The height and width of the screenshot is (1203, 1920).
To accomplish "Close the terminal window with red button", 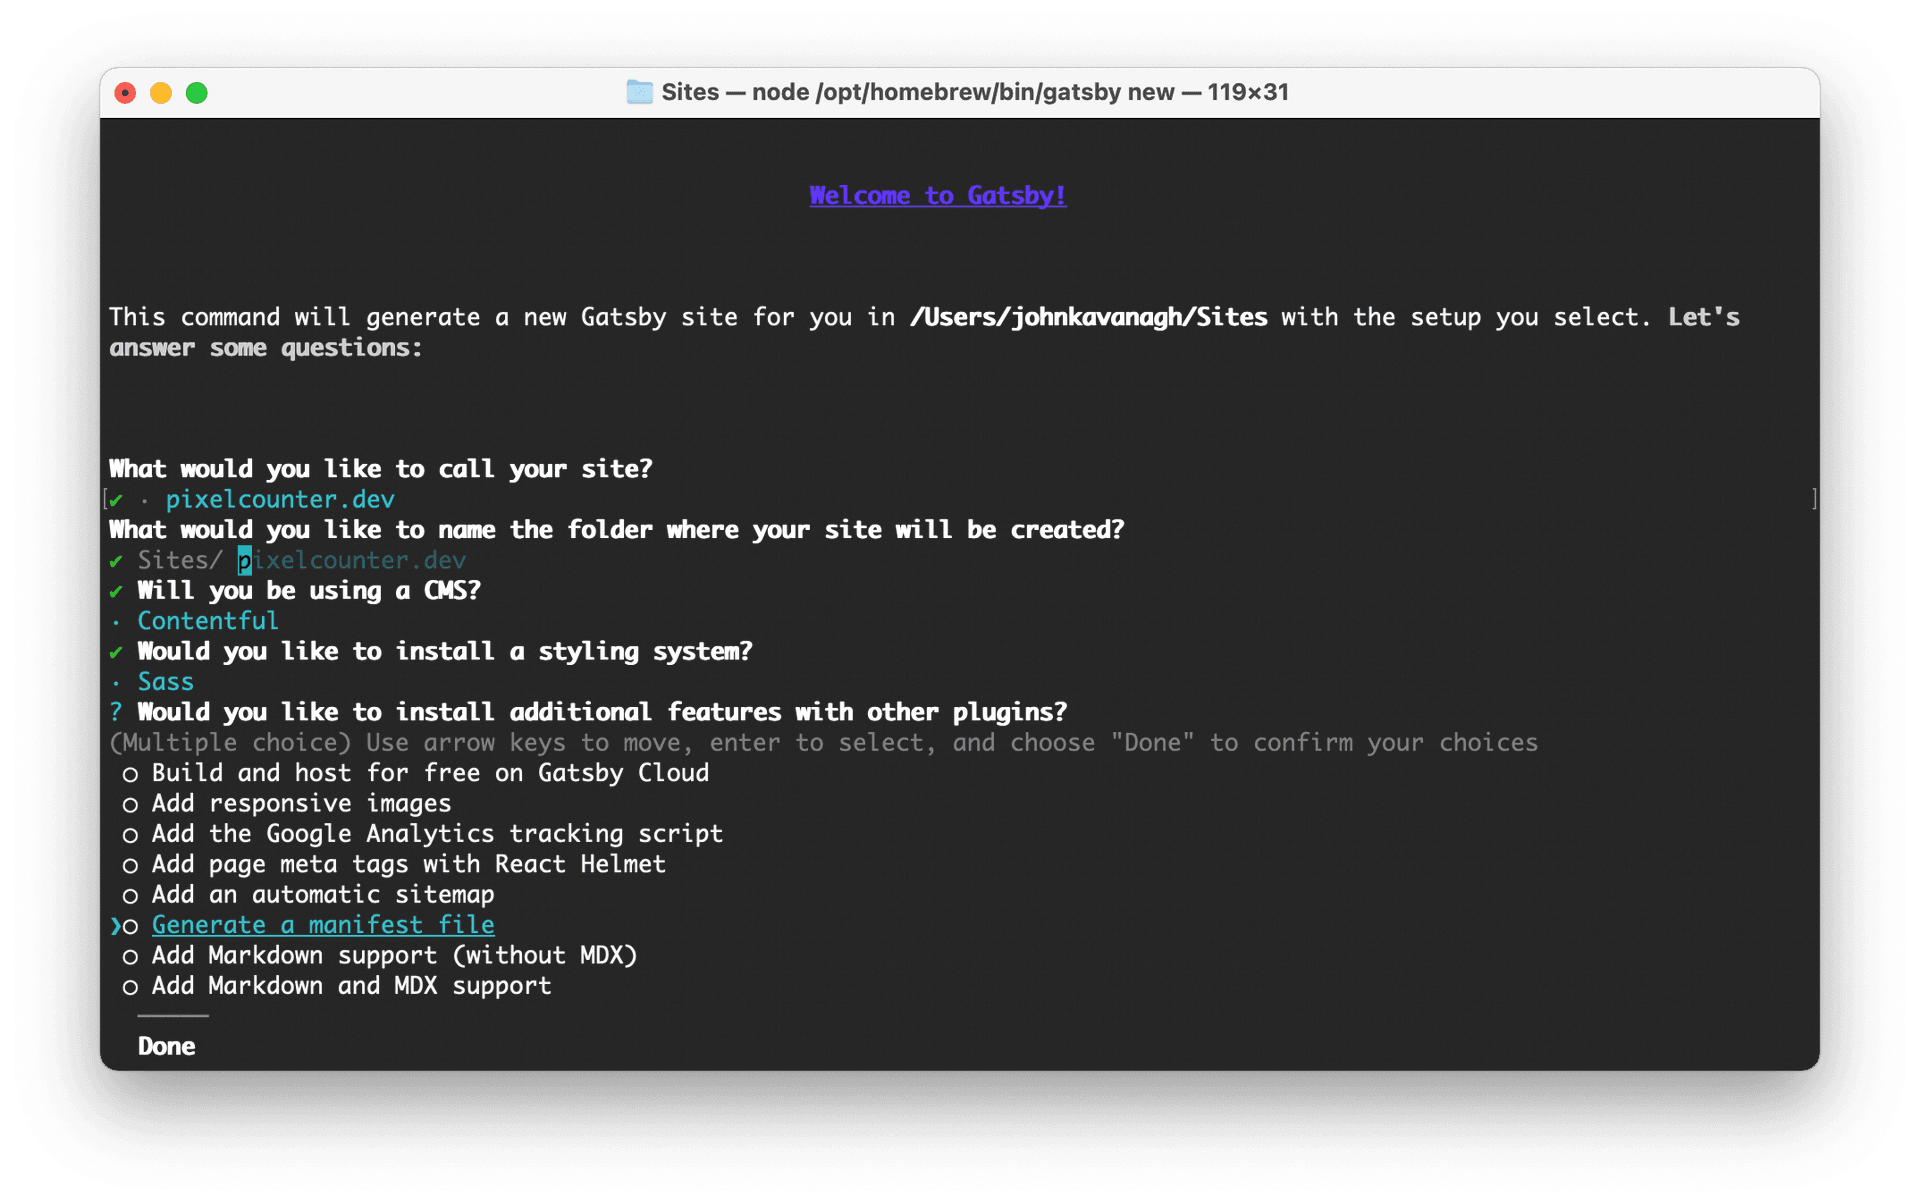I will tap(126, 93).
